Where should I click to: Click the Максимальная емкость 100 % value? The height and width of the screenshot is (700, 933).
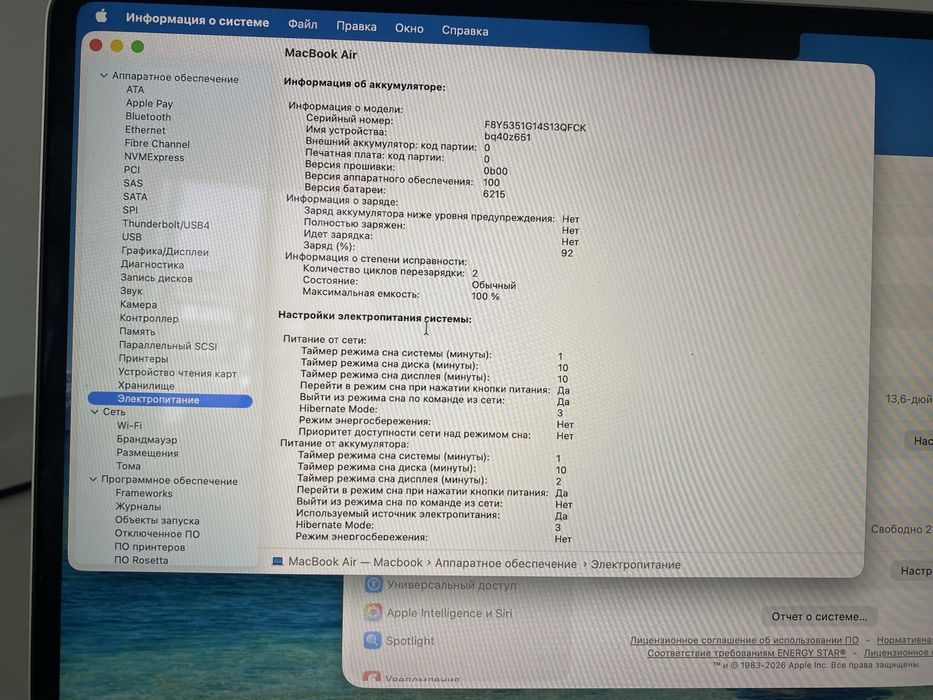486,296
